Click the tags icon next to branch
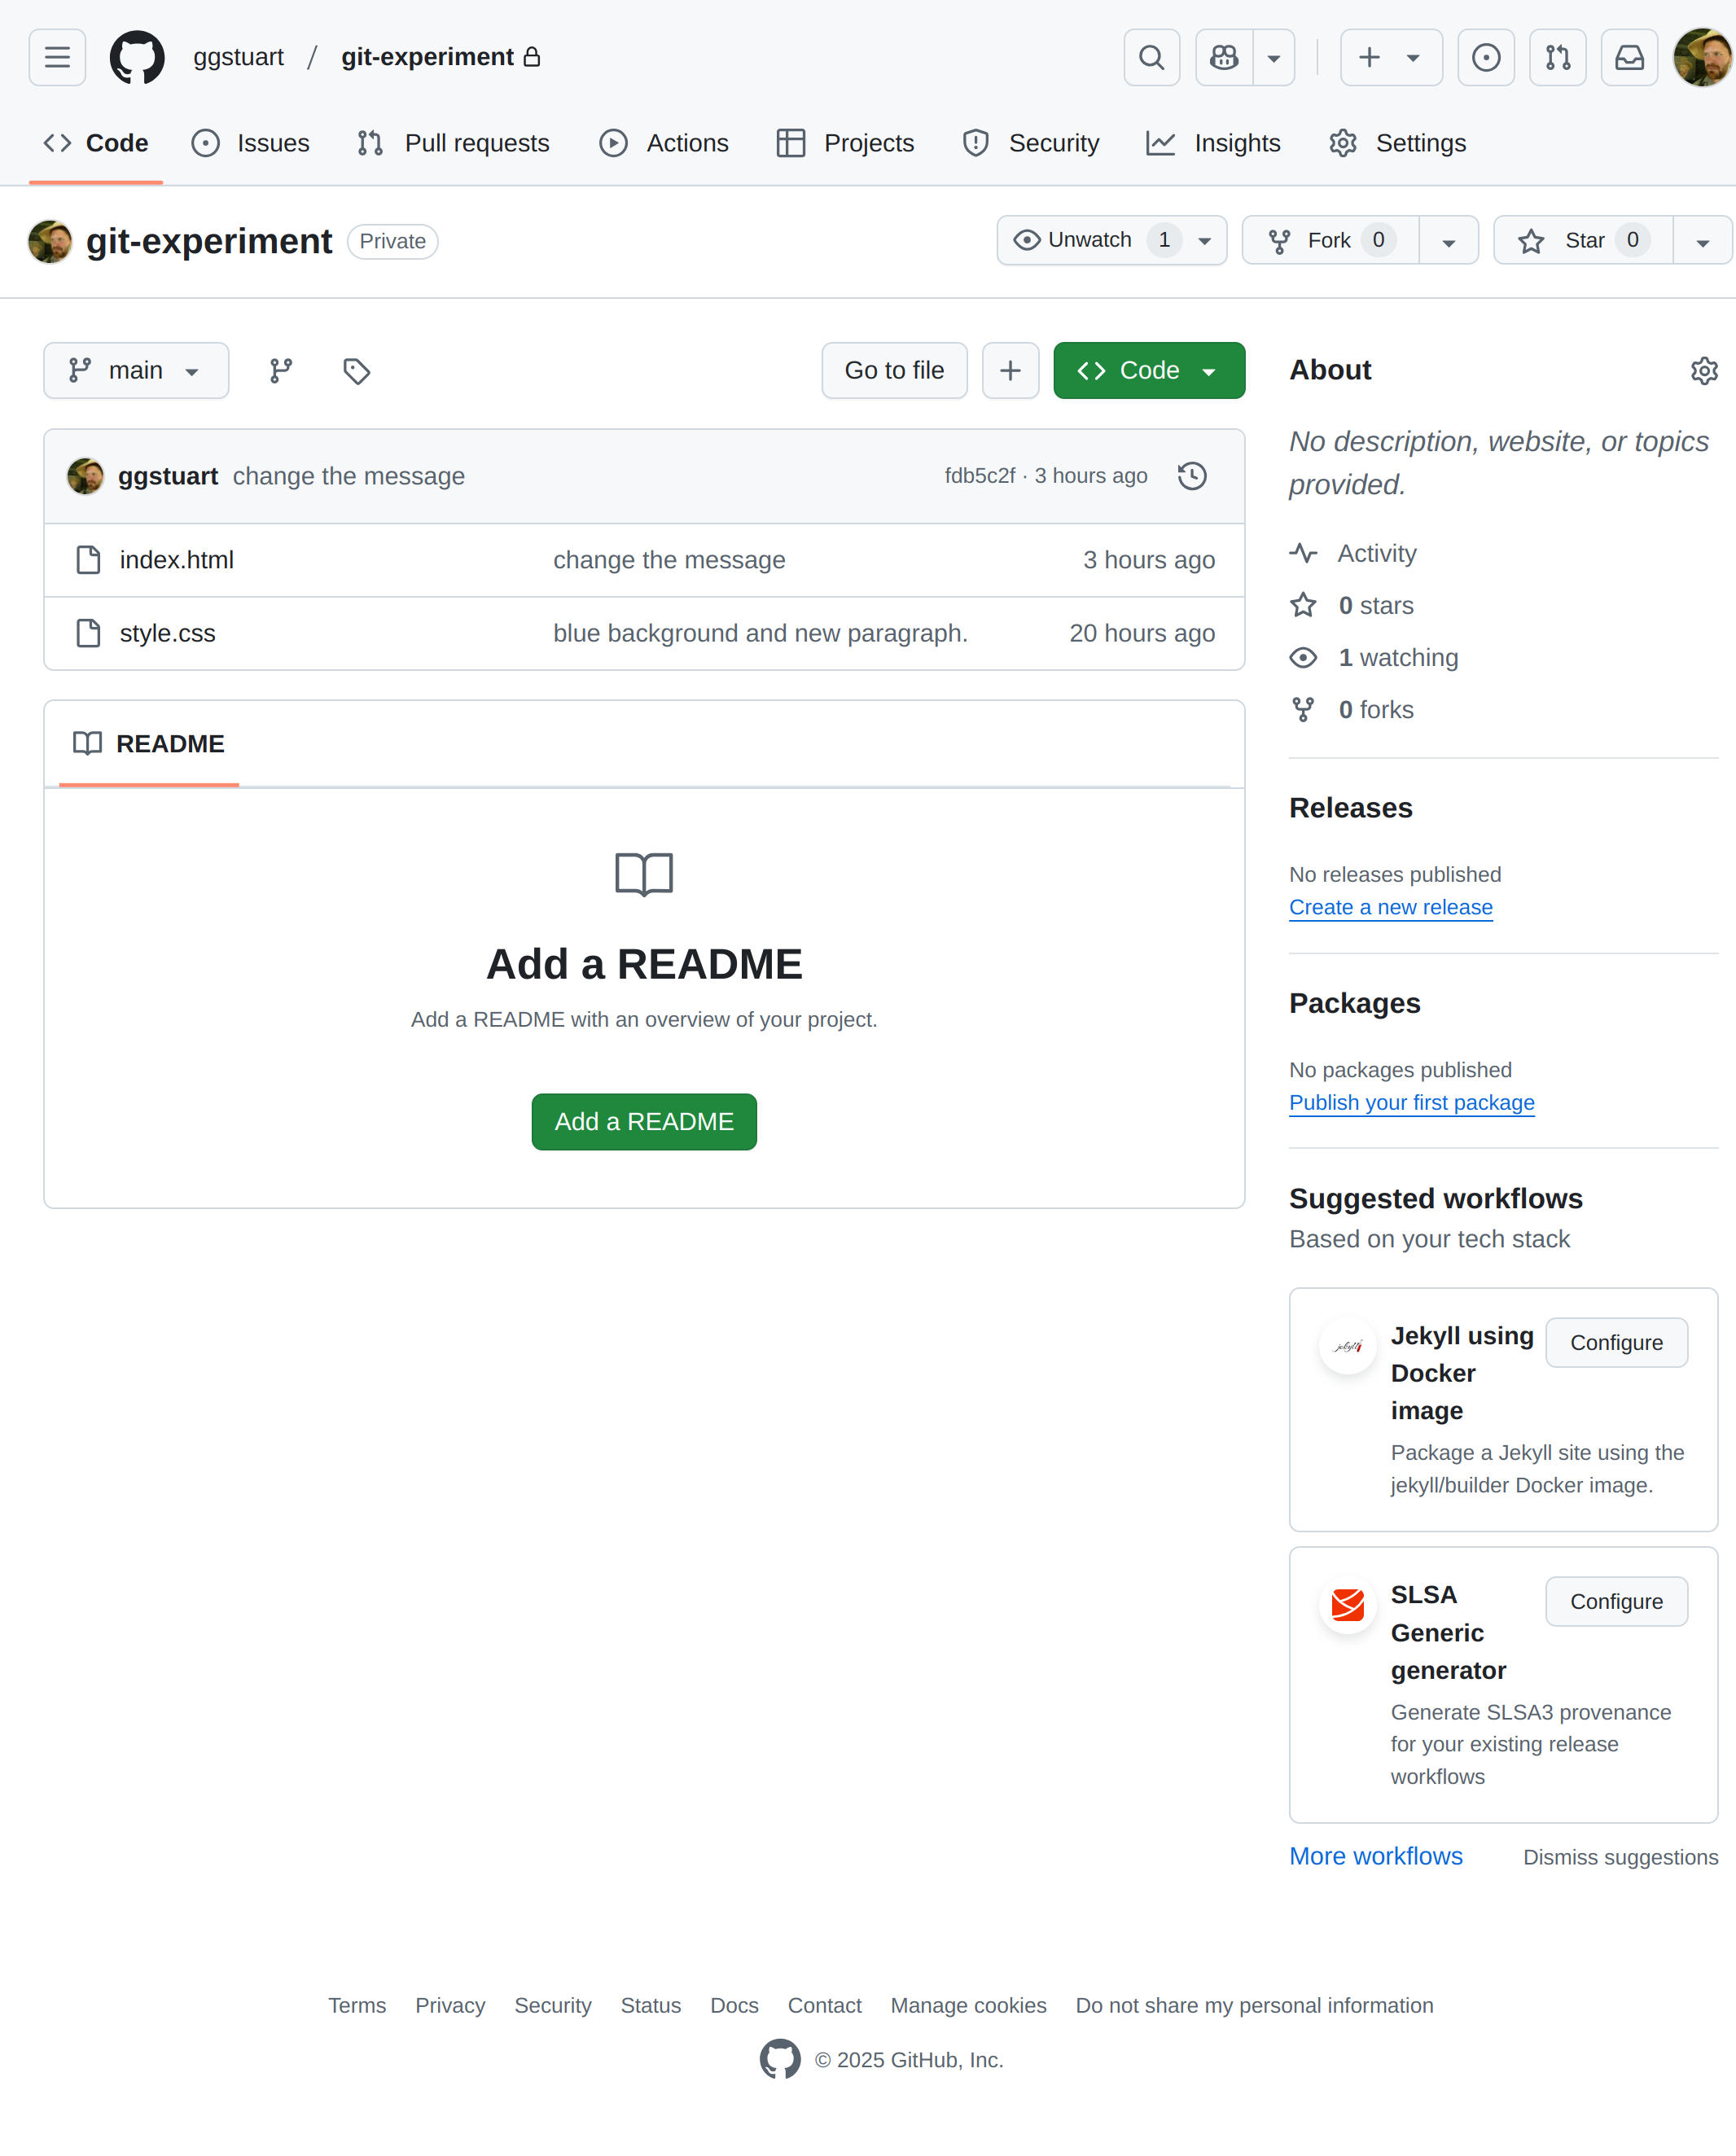The height and width of the screenshot is (2156, 1736). 356,370
